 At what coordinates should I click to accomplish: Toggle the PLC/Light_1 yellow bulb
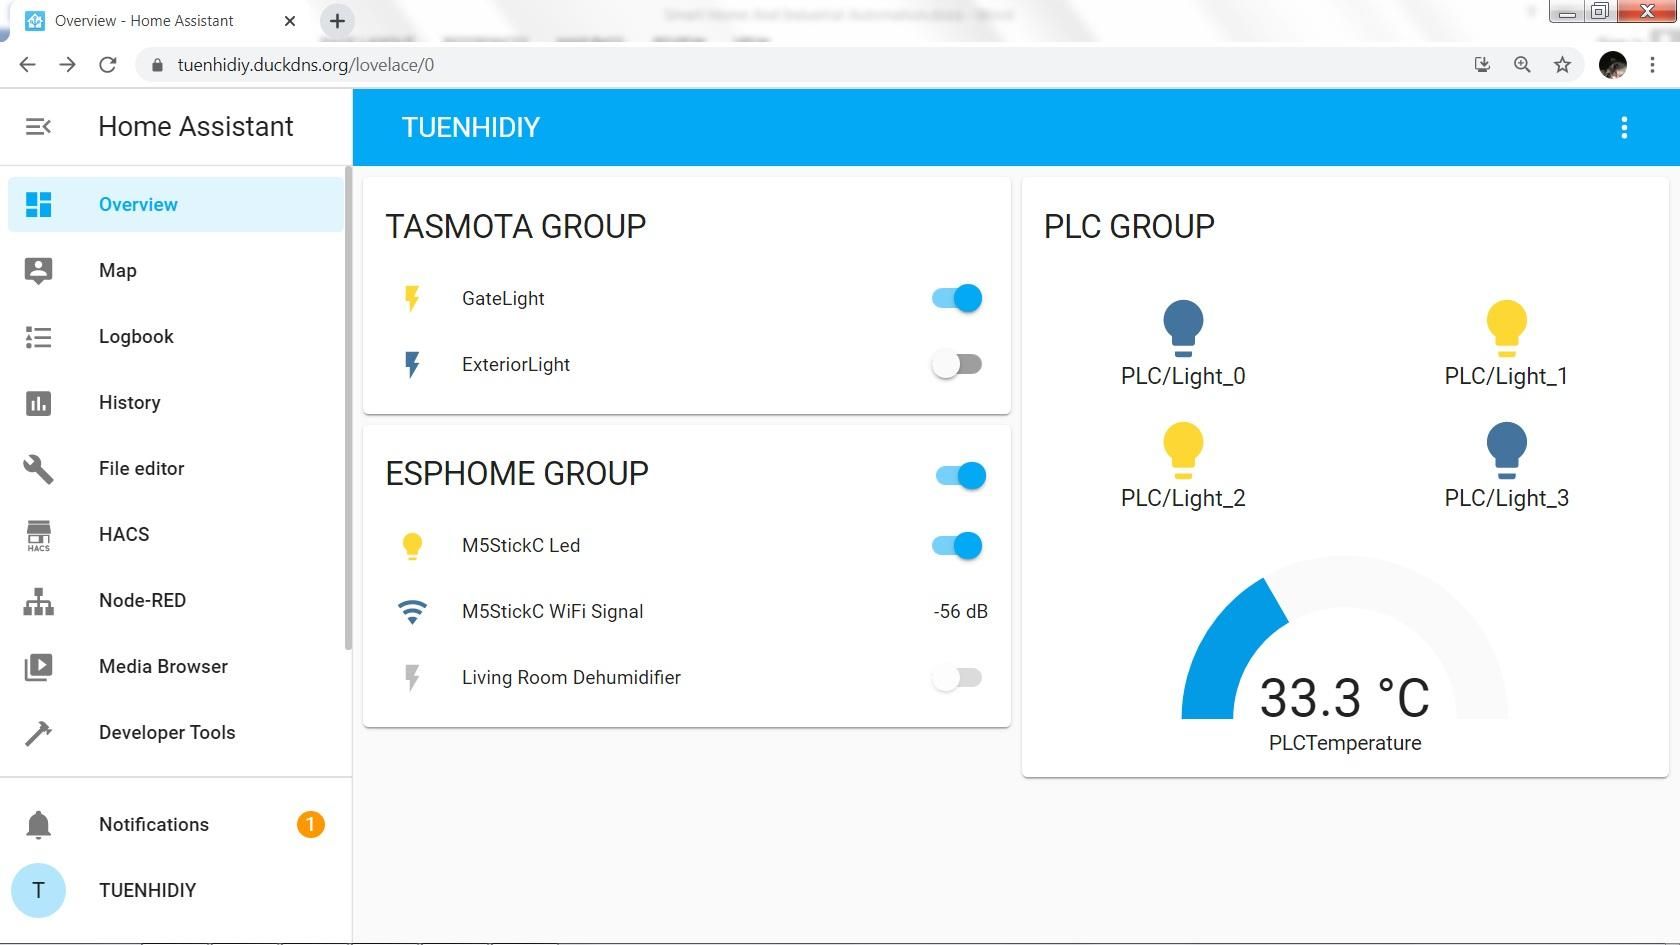[x=1506, y=328]
